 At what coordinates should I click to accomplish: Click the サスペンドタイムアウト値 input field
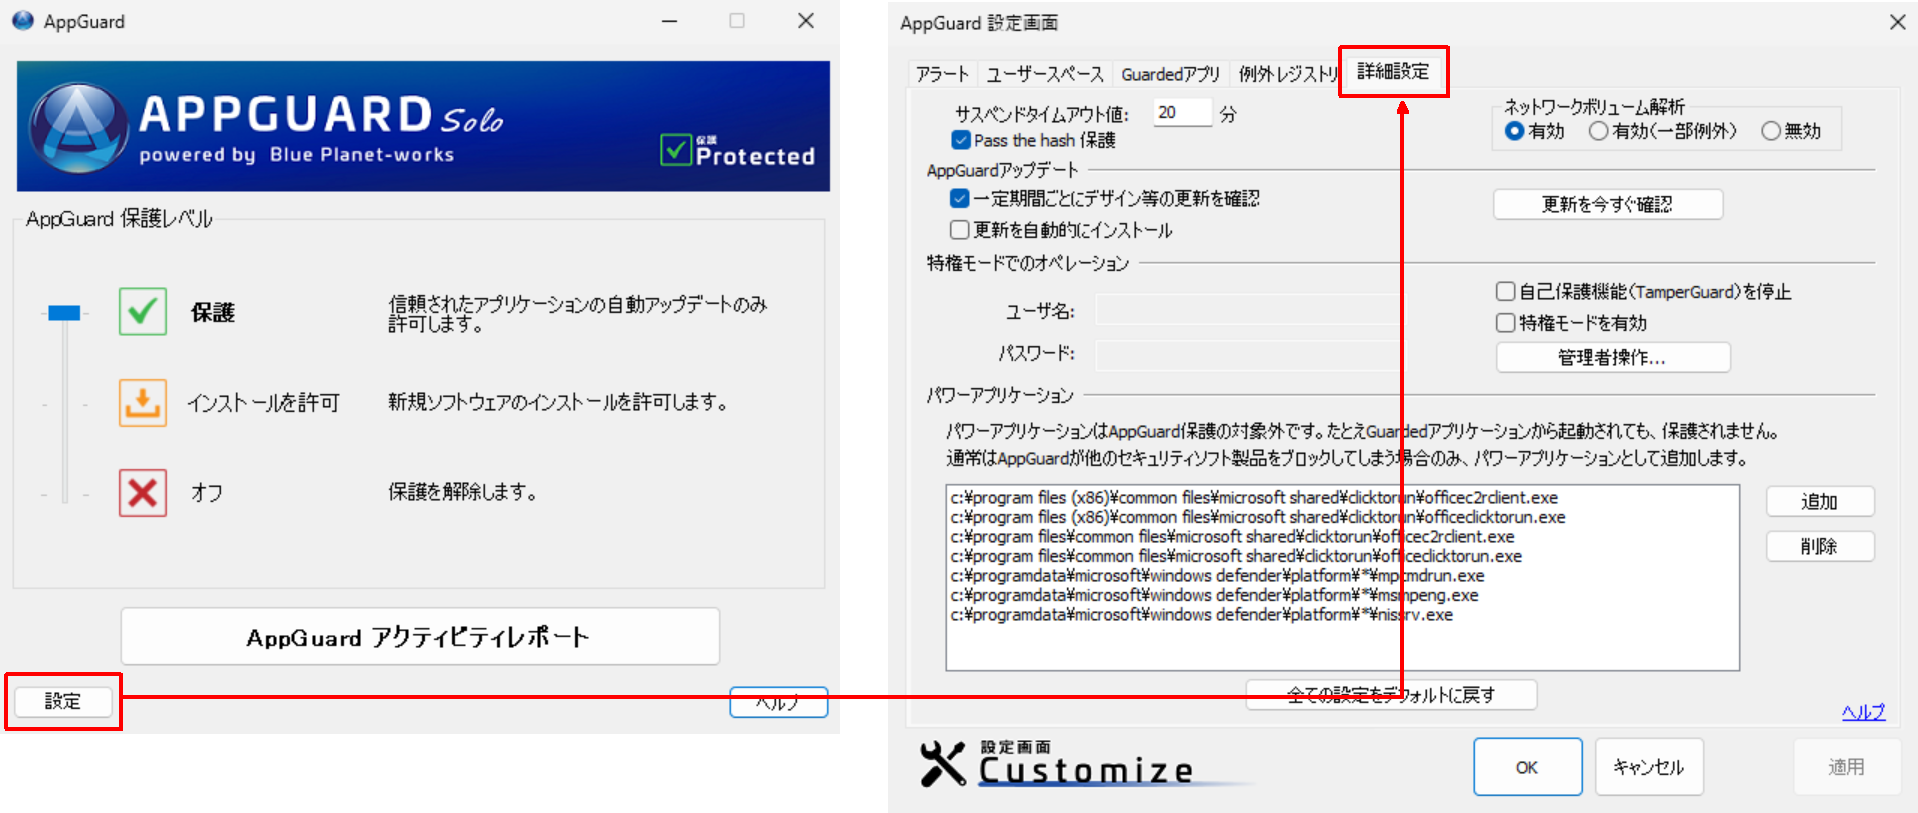(1182, 113)
